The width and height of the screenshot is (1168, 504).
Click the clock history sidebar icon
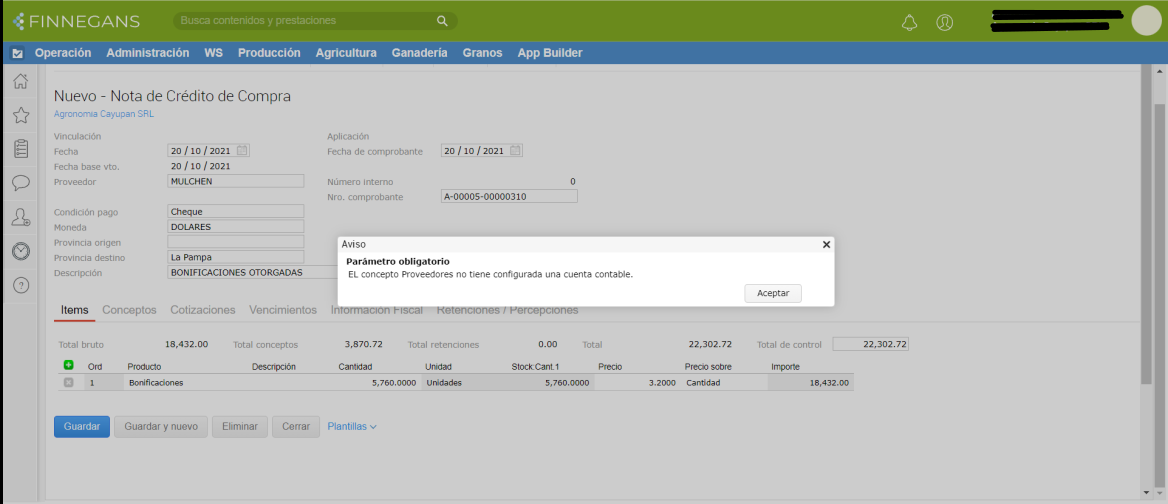pyautogui.click(x=20, y=251)
